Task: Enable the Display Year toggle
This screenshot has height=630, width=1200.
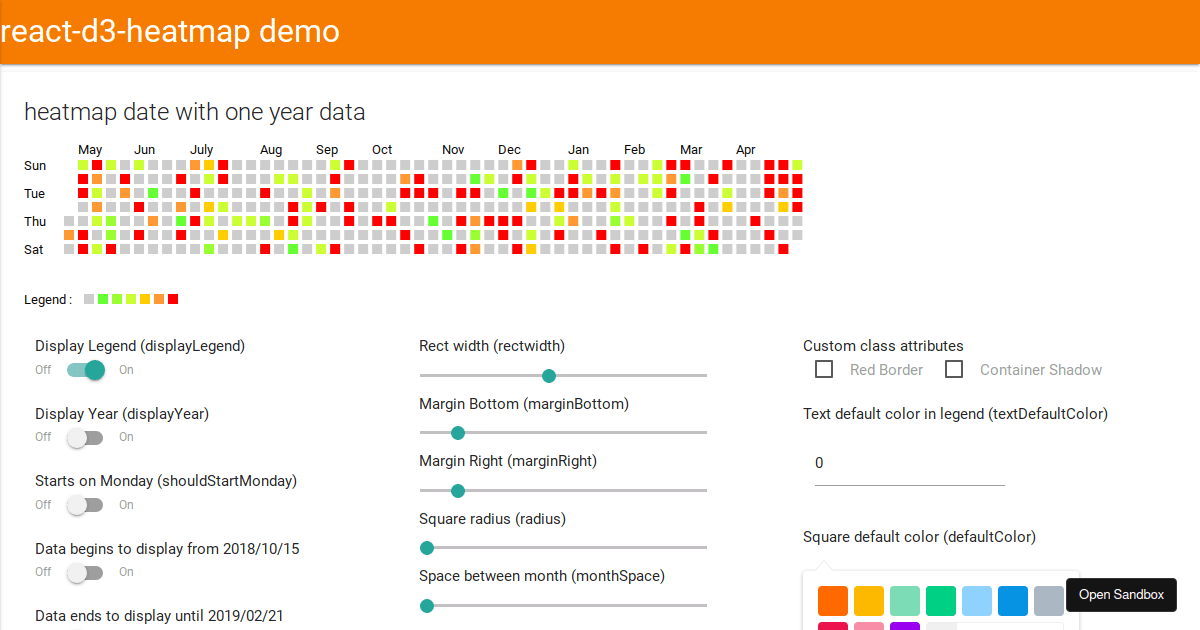Action: click(x=85, y=437)
